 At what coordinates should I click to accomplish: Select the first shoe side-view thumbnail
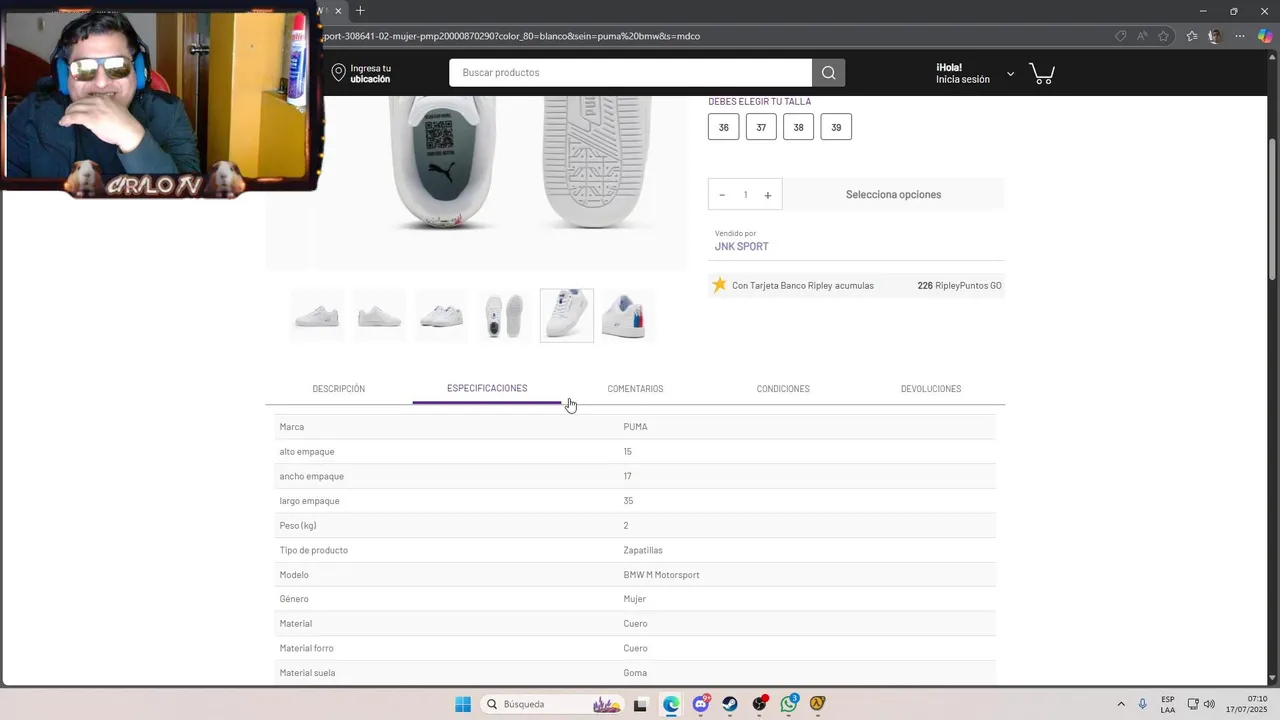[317, 315]
